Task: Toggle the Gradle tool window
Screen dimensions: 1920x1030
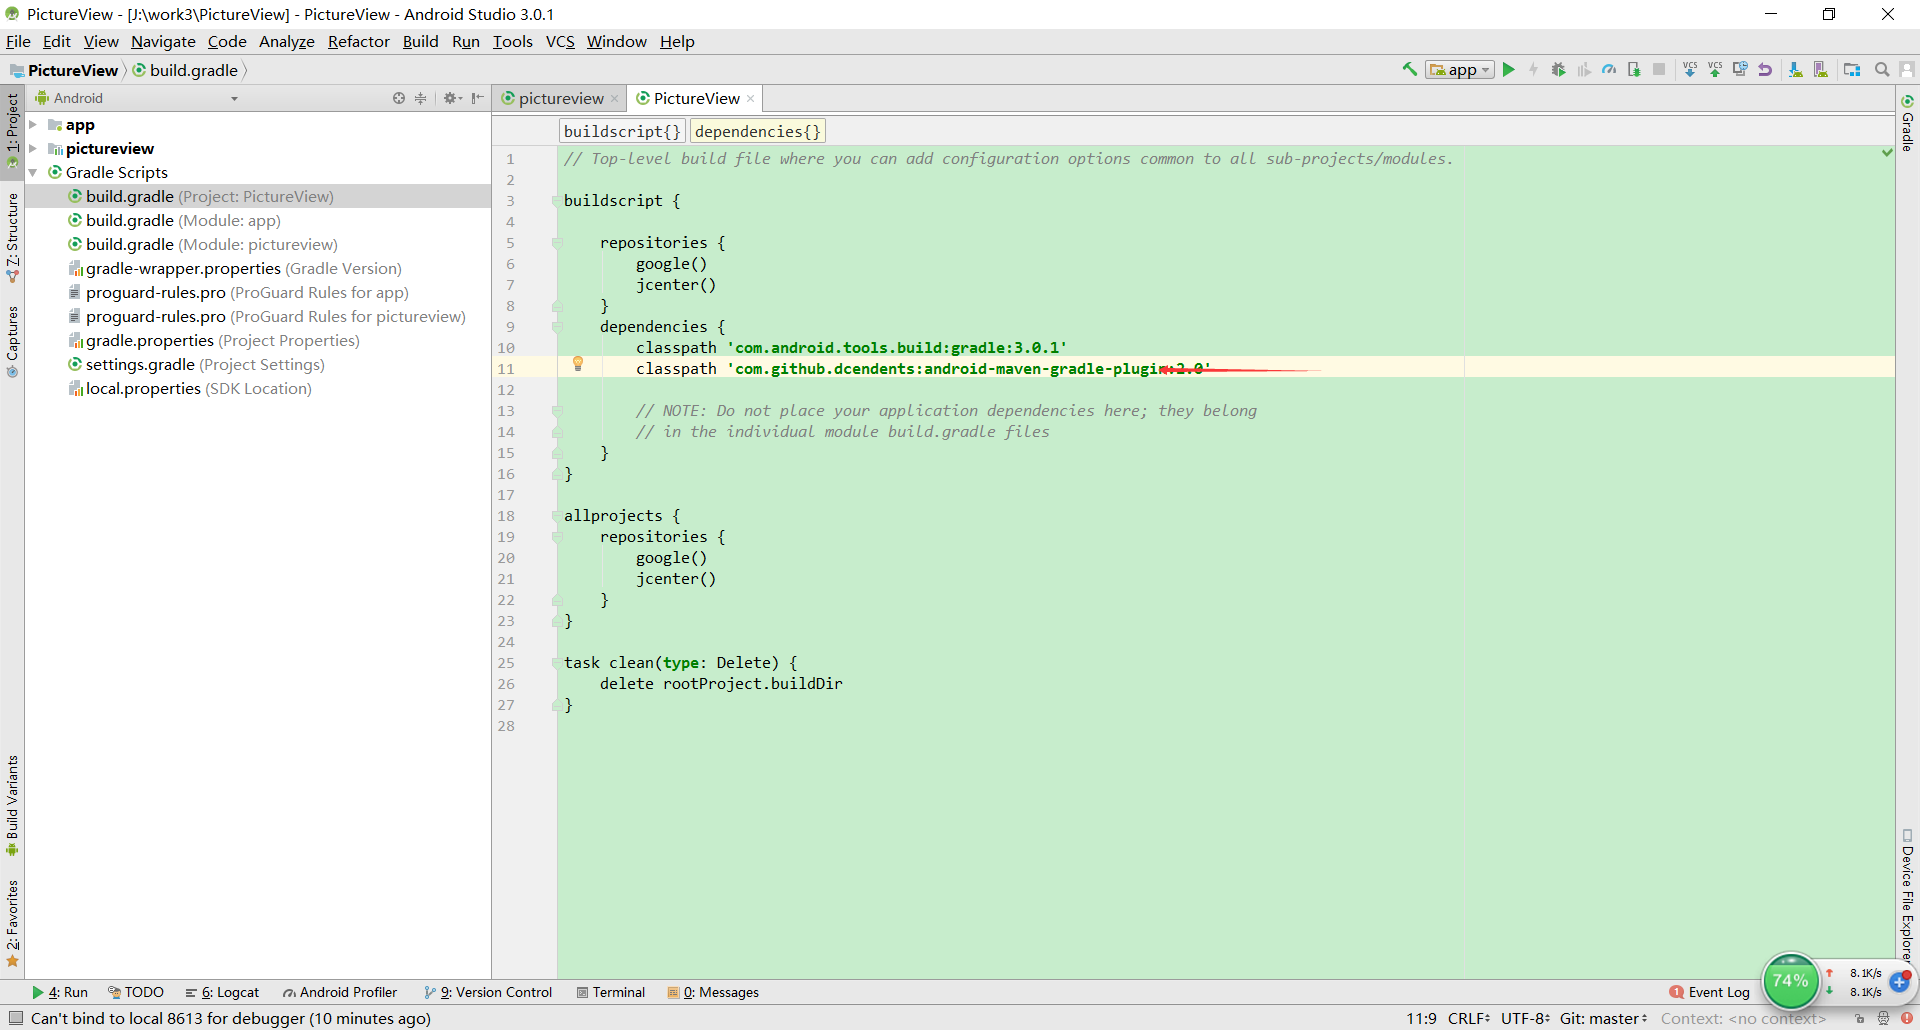Action: (1907, 123)
